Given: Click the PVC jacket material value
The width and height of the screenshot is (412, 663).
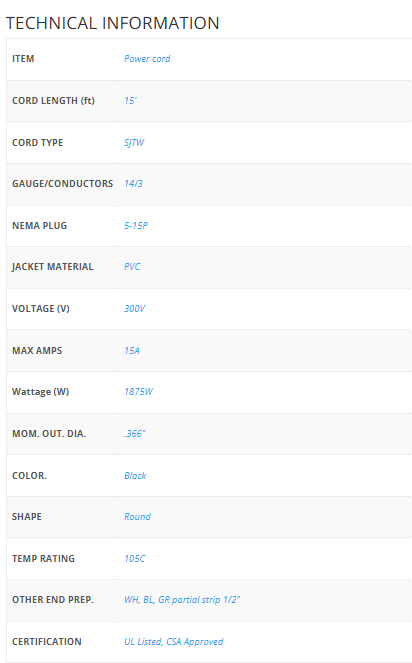Looking at the screenshot, I should pos(132,267).
